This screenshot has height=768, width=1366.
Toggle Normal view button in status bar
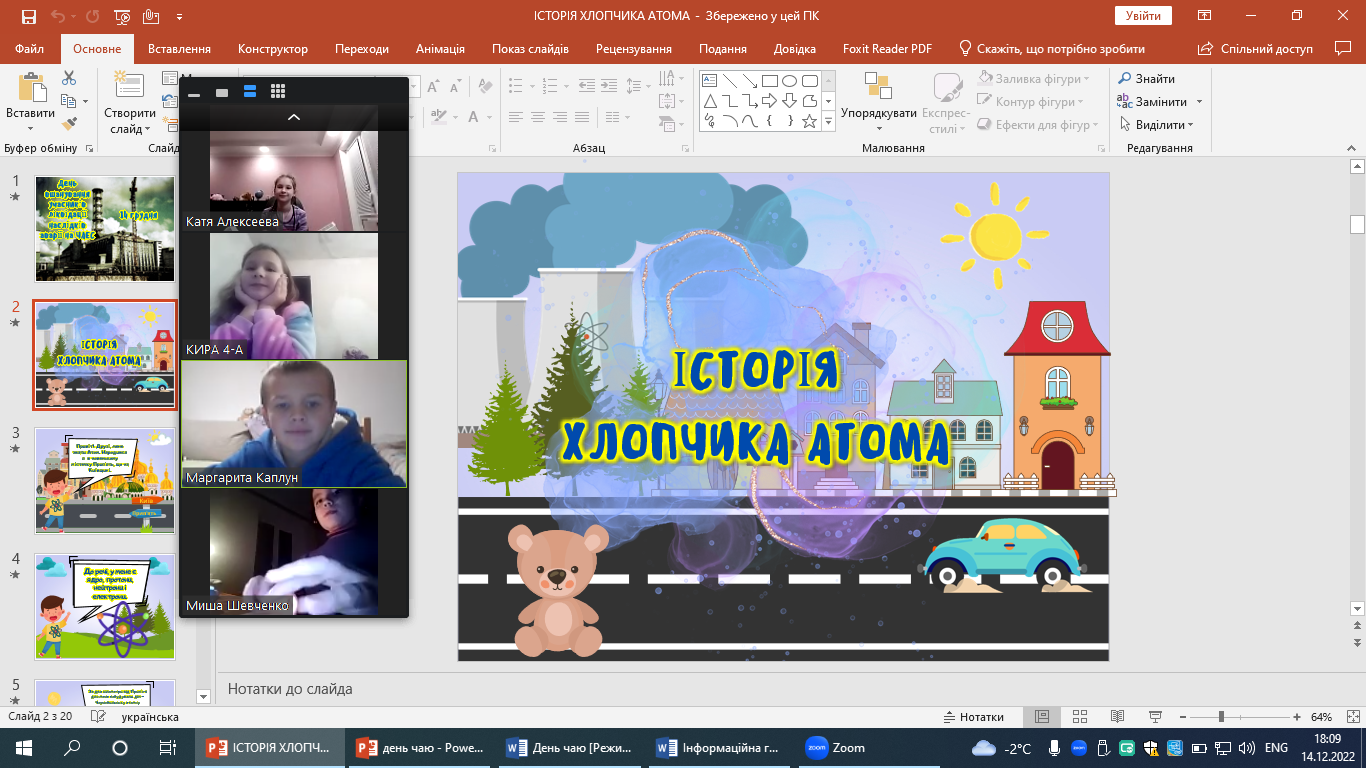click(x=1042, y=717)
